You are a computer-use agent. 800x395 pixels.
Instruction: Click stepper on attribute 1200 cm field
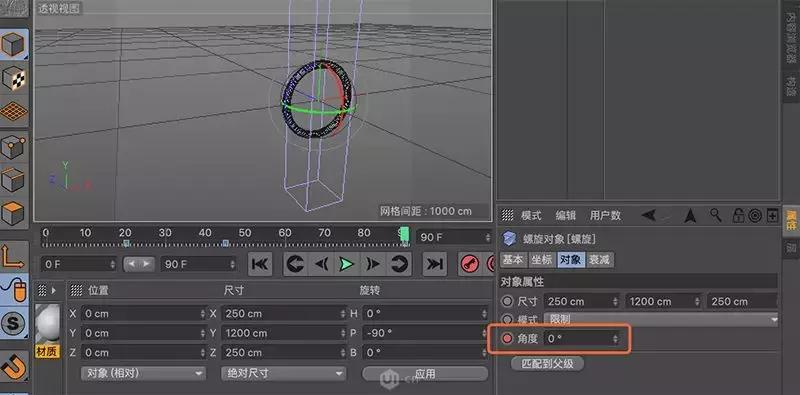[x=697, y=302]
